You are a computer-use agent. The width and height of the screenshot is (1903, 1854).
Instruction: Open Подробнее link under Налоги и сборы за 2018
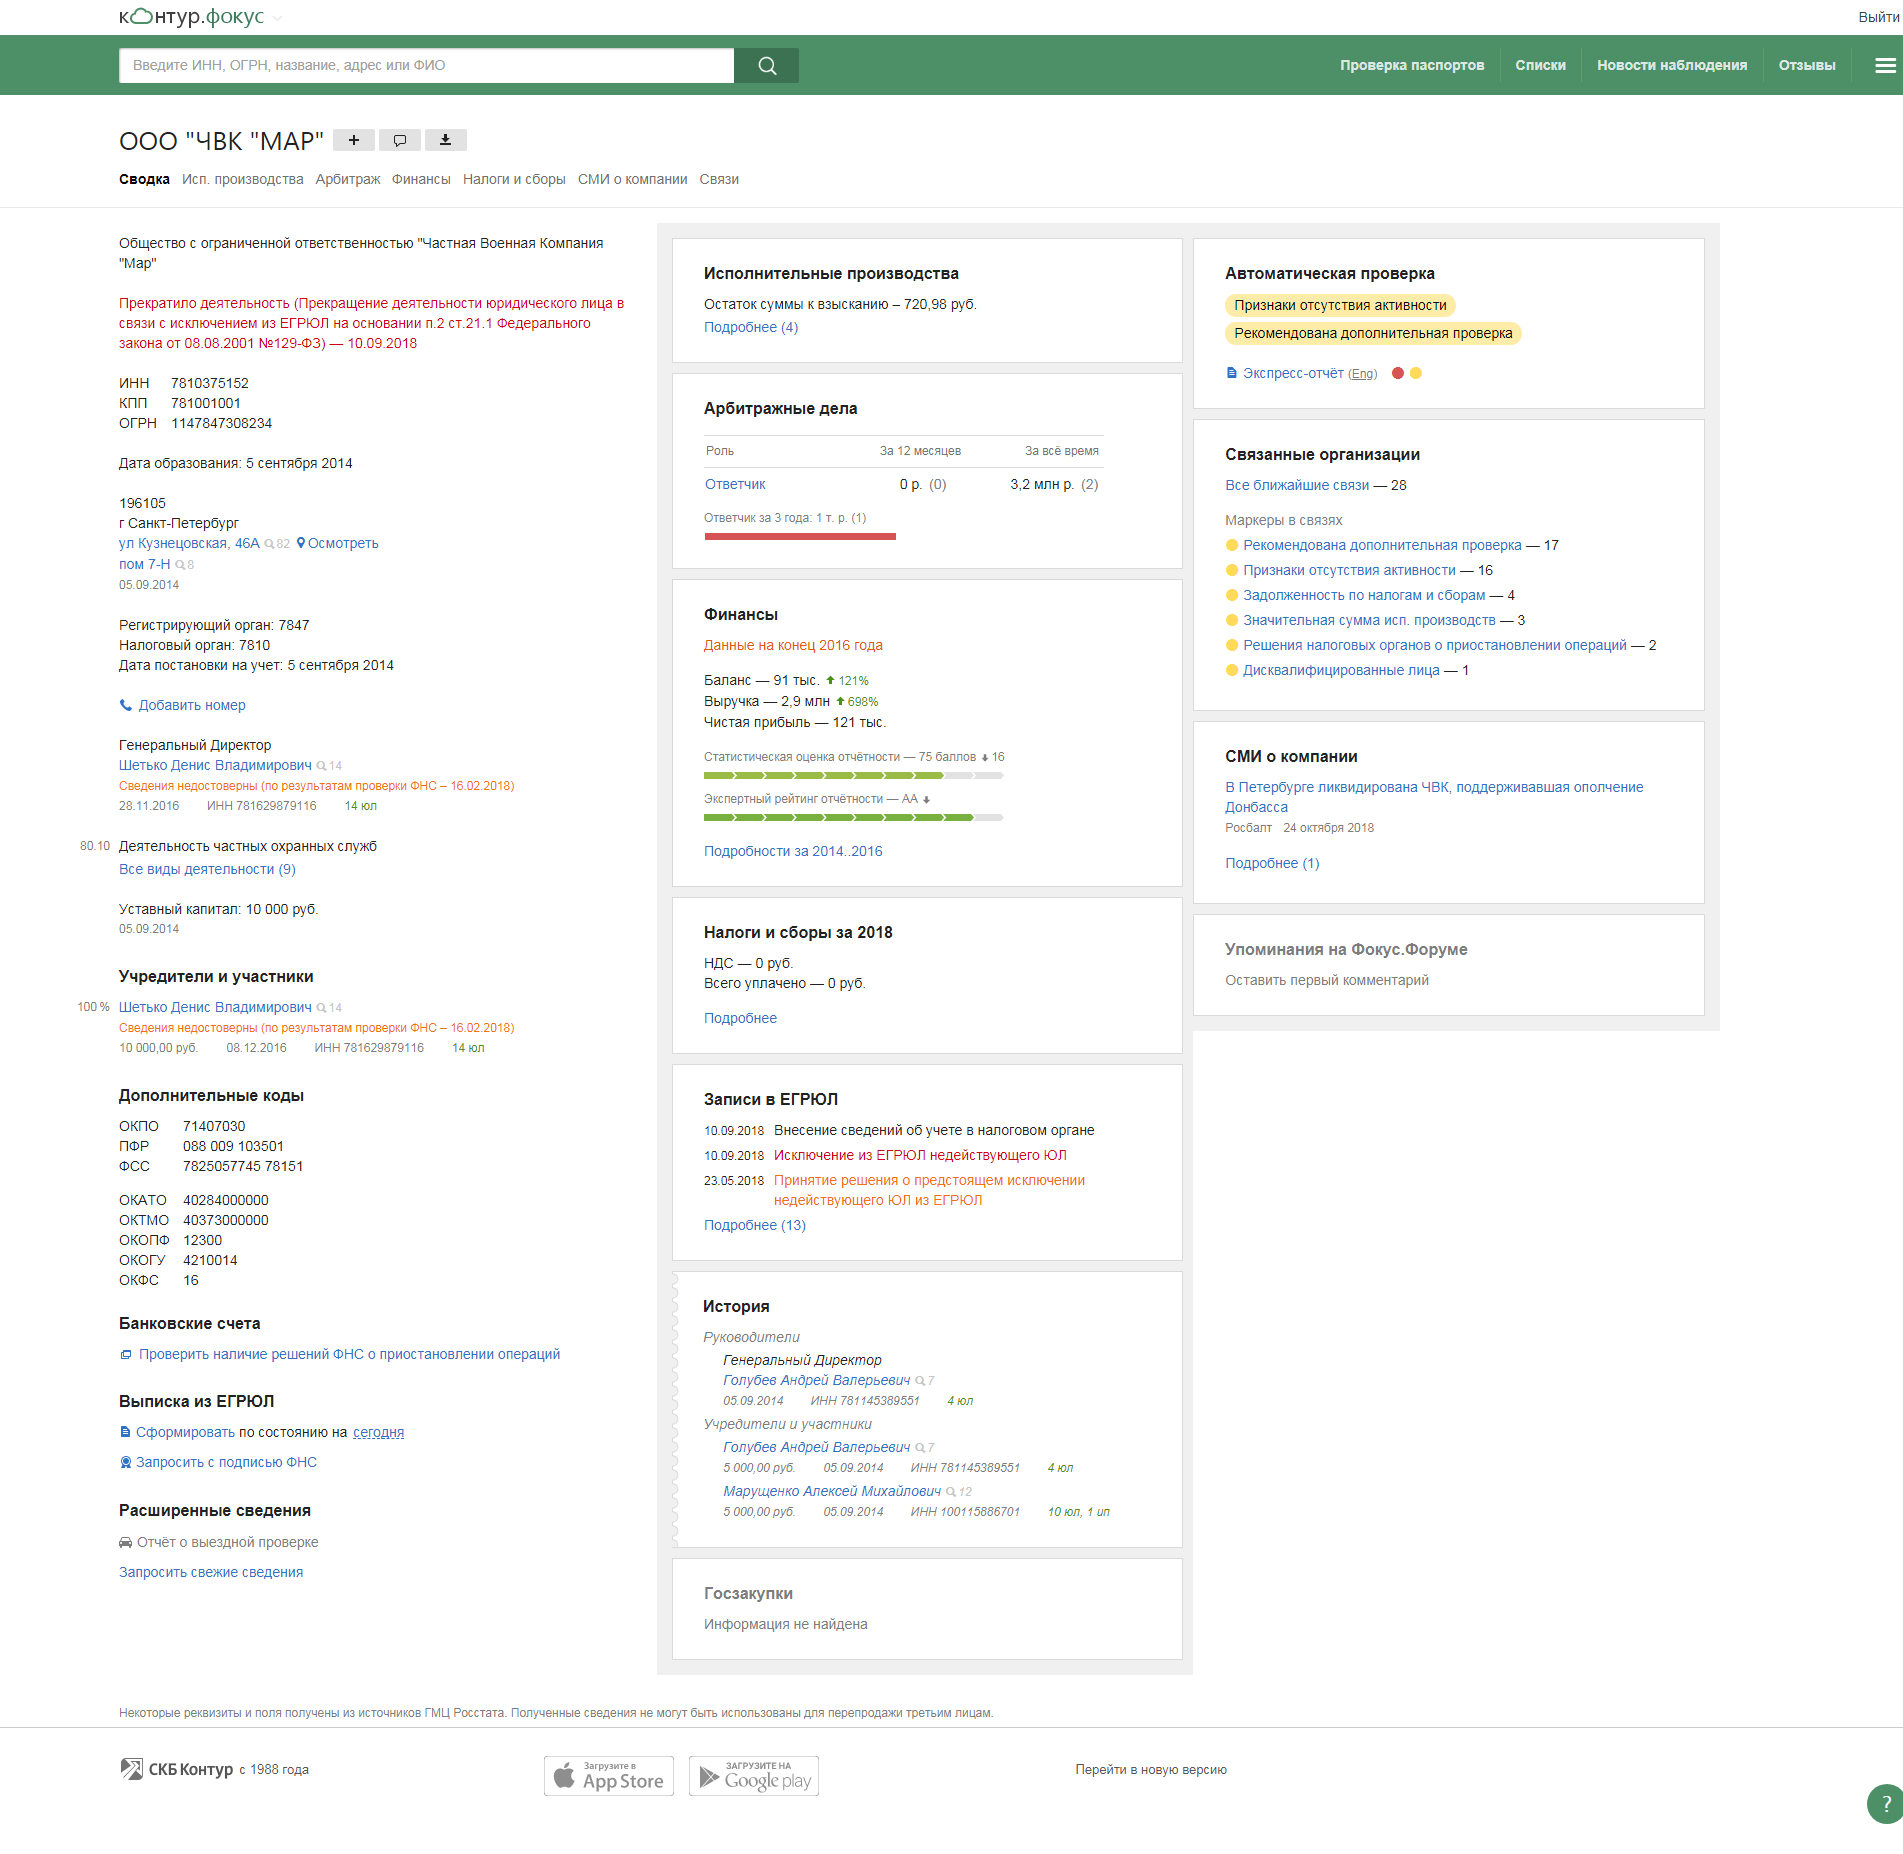[740, 1018]
